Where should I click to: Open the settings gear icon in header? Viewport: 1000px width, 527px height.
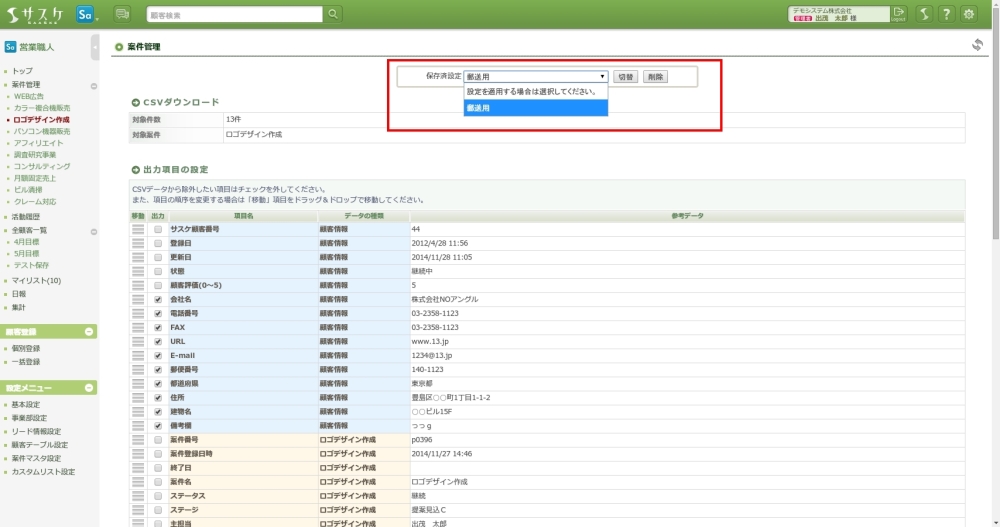click(x=969, y=14)
